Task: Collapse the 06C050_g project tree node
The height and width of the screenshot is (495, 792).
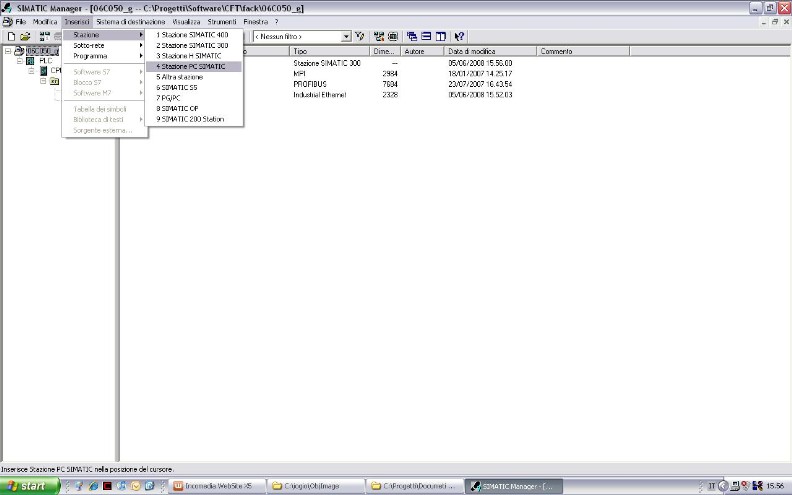Action: coord(8,51)
